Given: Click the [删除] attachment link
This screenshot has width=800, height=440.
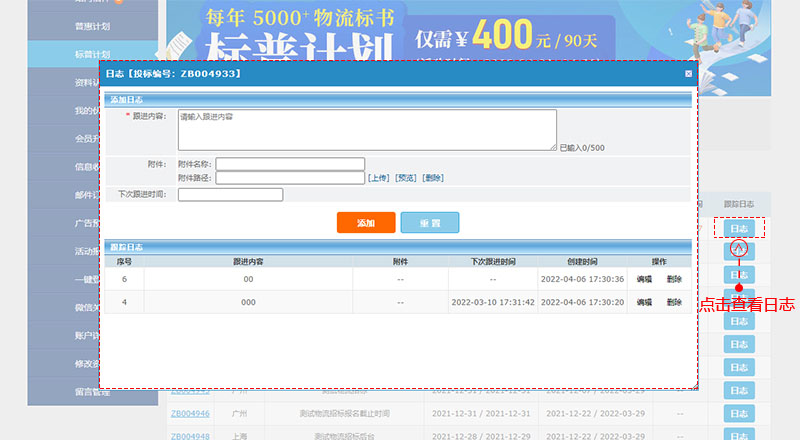Looking at the screenshot, I should (433, 178).
